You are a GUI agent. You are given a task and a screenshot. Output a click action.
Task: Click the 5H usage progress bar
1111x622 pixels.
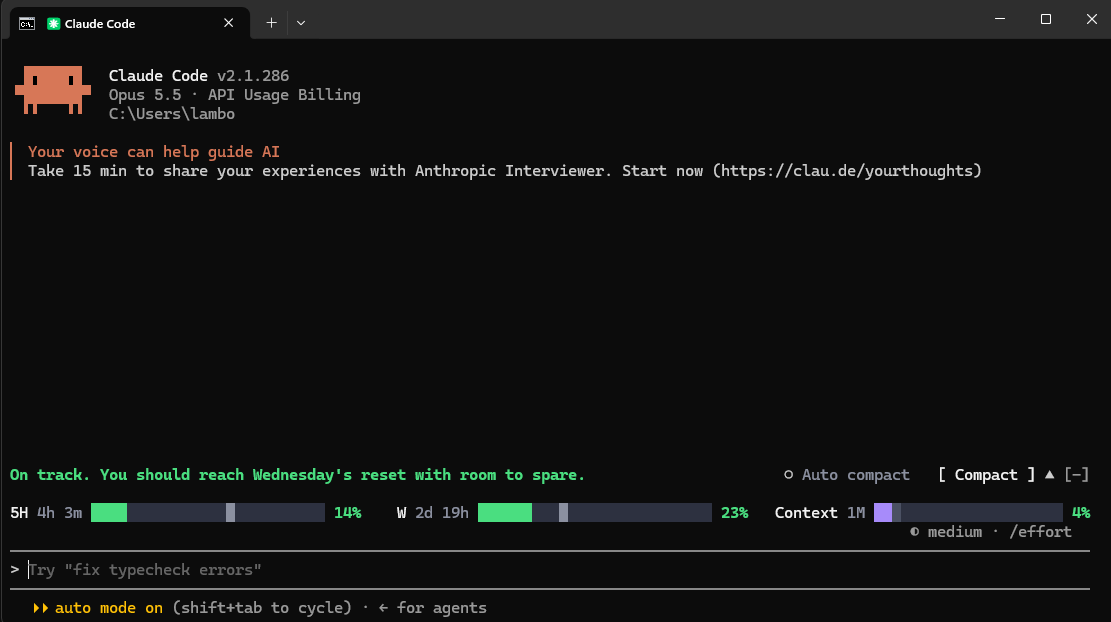[x=208, y=512]
